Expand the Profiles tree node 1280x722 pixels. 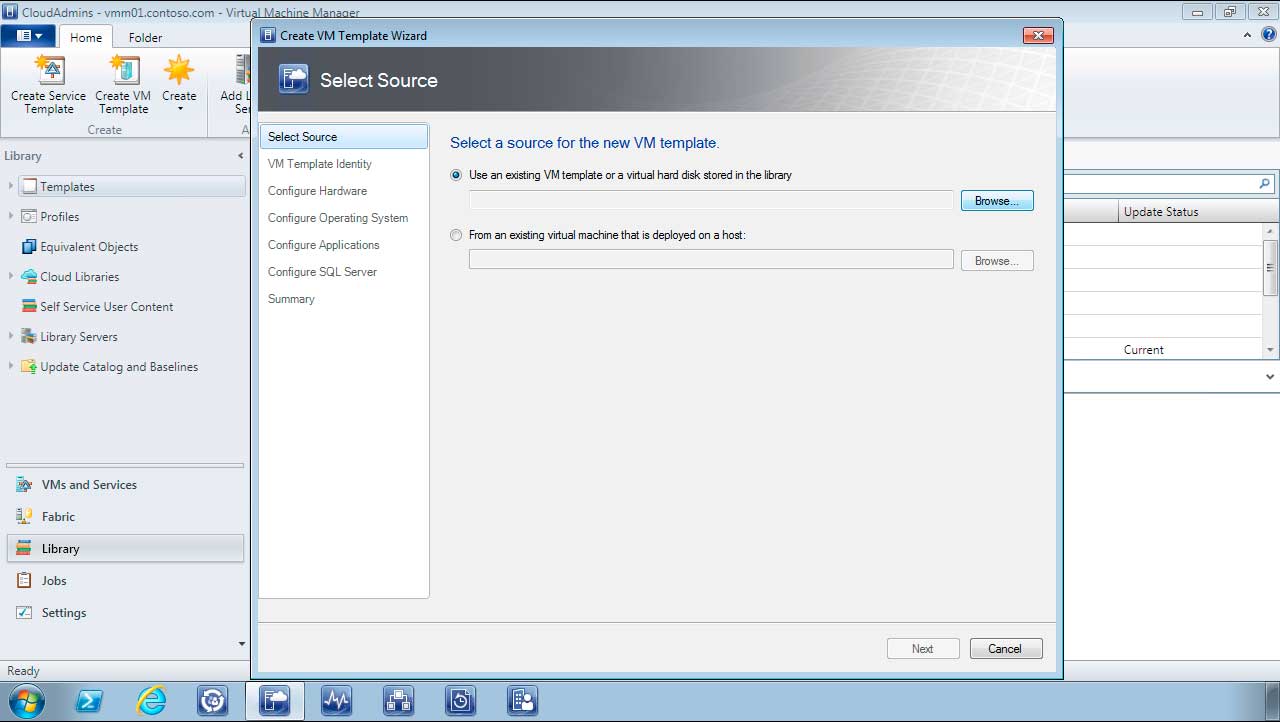pos(11,216)
